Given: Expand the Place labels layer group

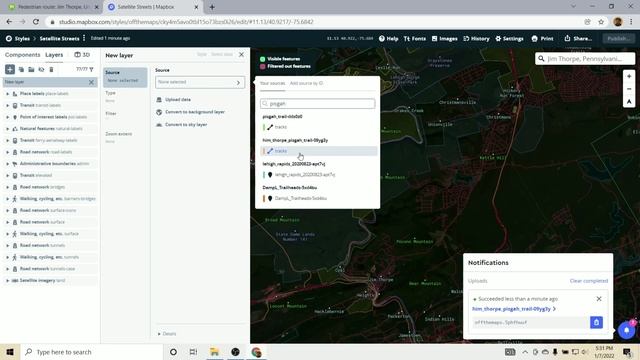Looking at the screenshot, I should point(7,94).
